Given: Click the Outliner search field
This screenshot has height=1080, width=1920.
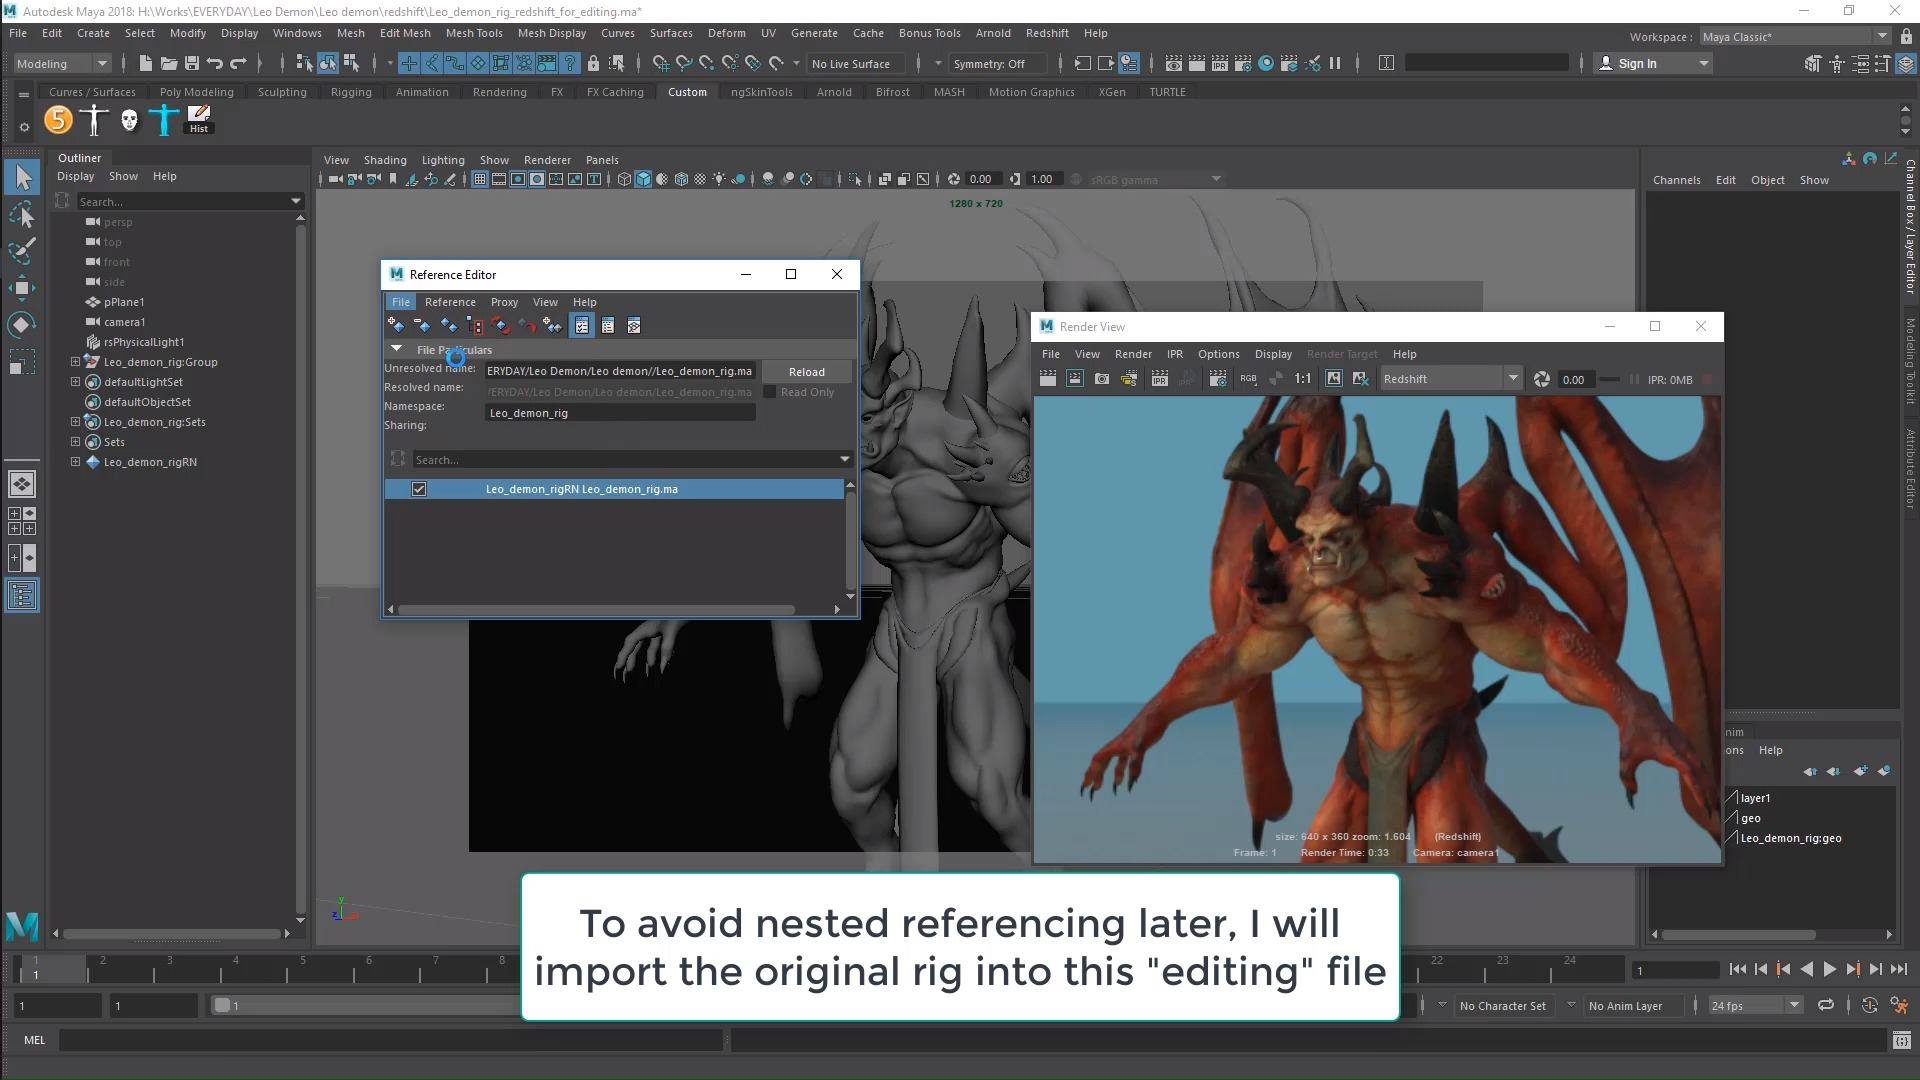Looking at the screenshot, I should pyautogui.click(x=188, y=201).
